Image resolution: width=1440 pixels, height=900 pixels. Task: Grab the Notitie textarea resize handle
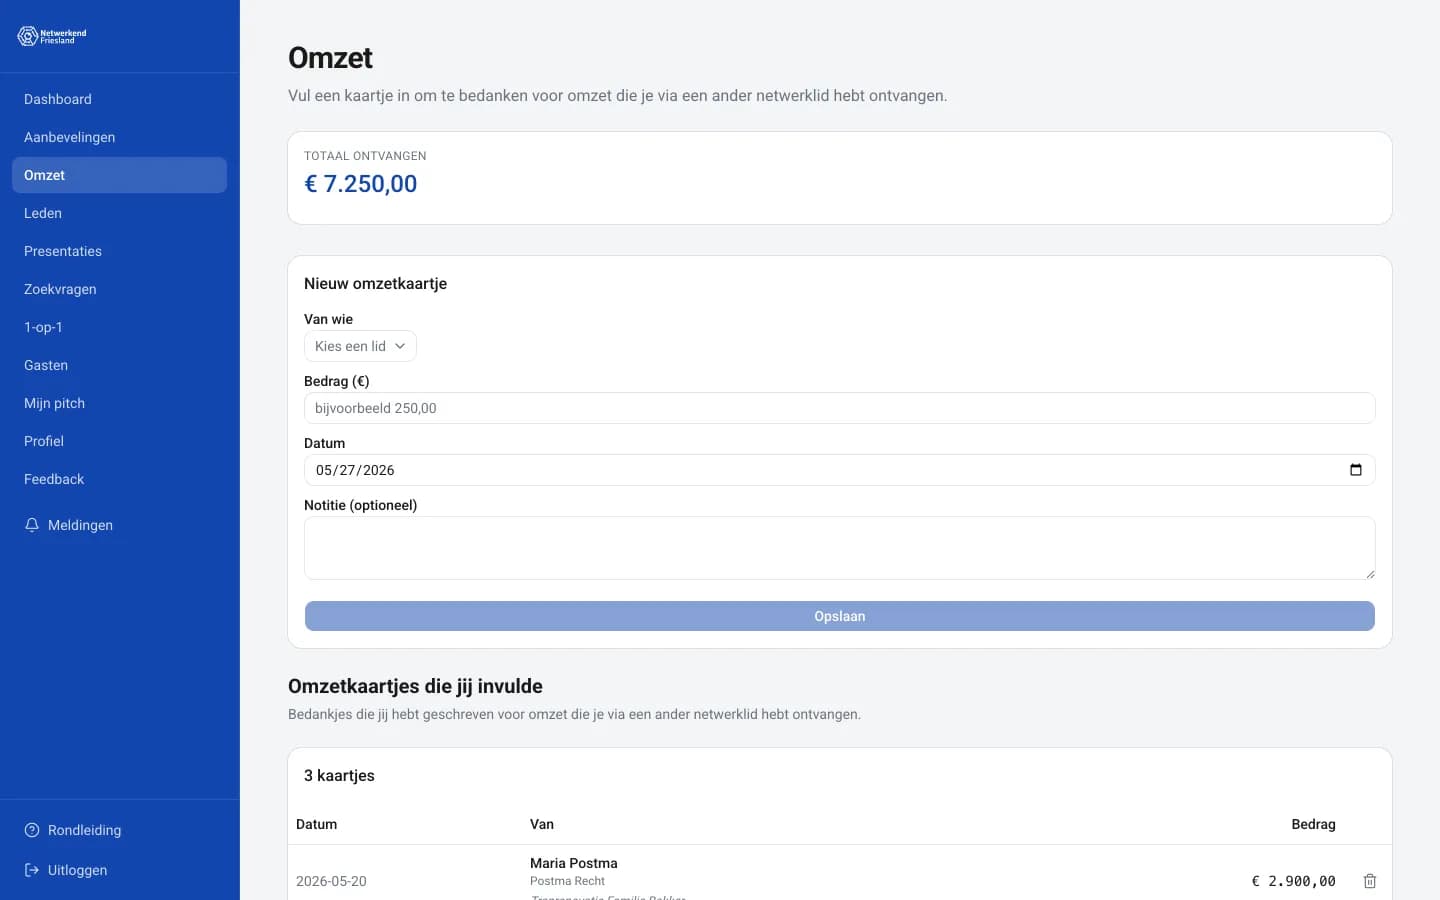click(x=1369, y=573)
